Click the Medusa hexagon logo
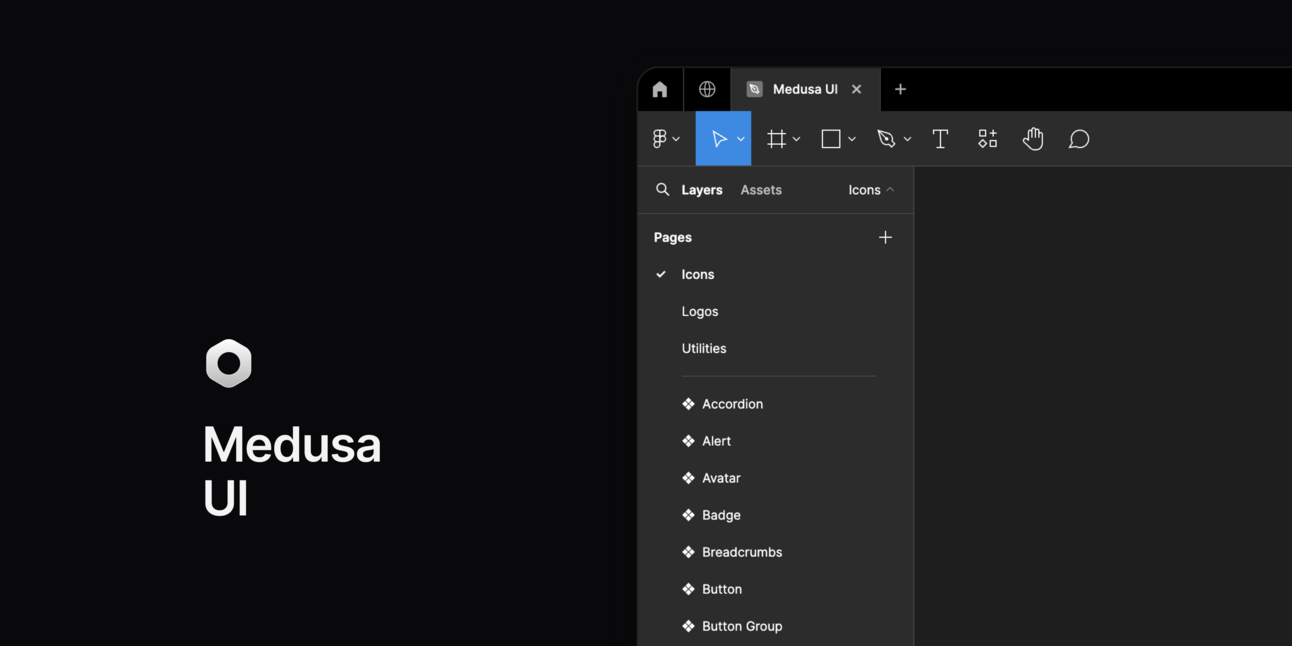Screen dimensions: 1292x646 pyautogui.click(x=229, y=363)
